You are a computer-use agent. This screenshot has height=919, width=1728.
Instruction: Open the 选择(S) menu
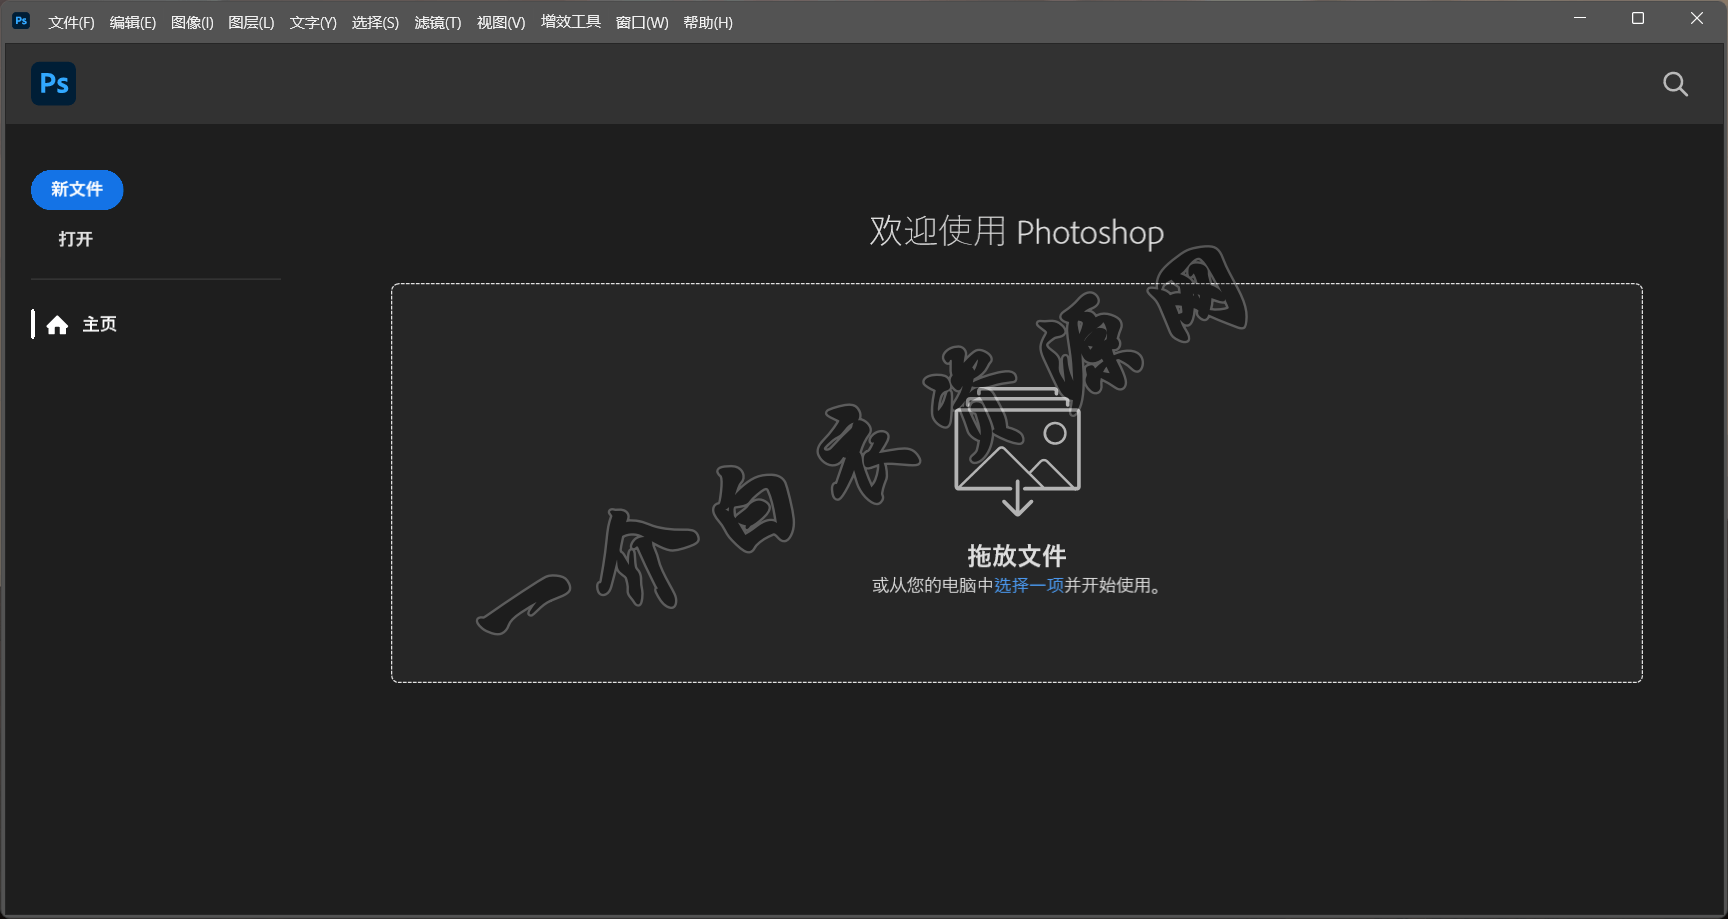pos(375,23)
